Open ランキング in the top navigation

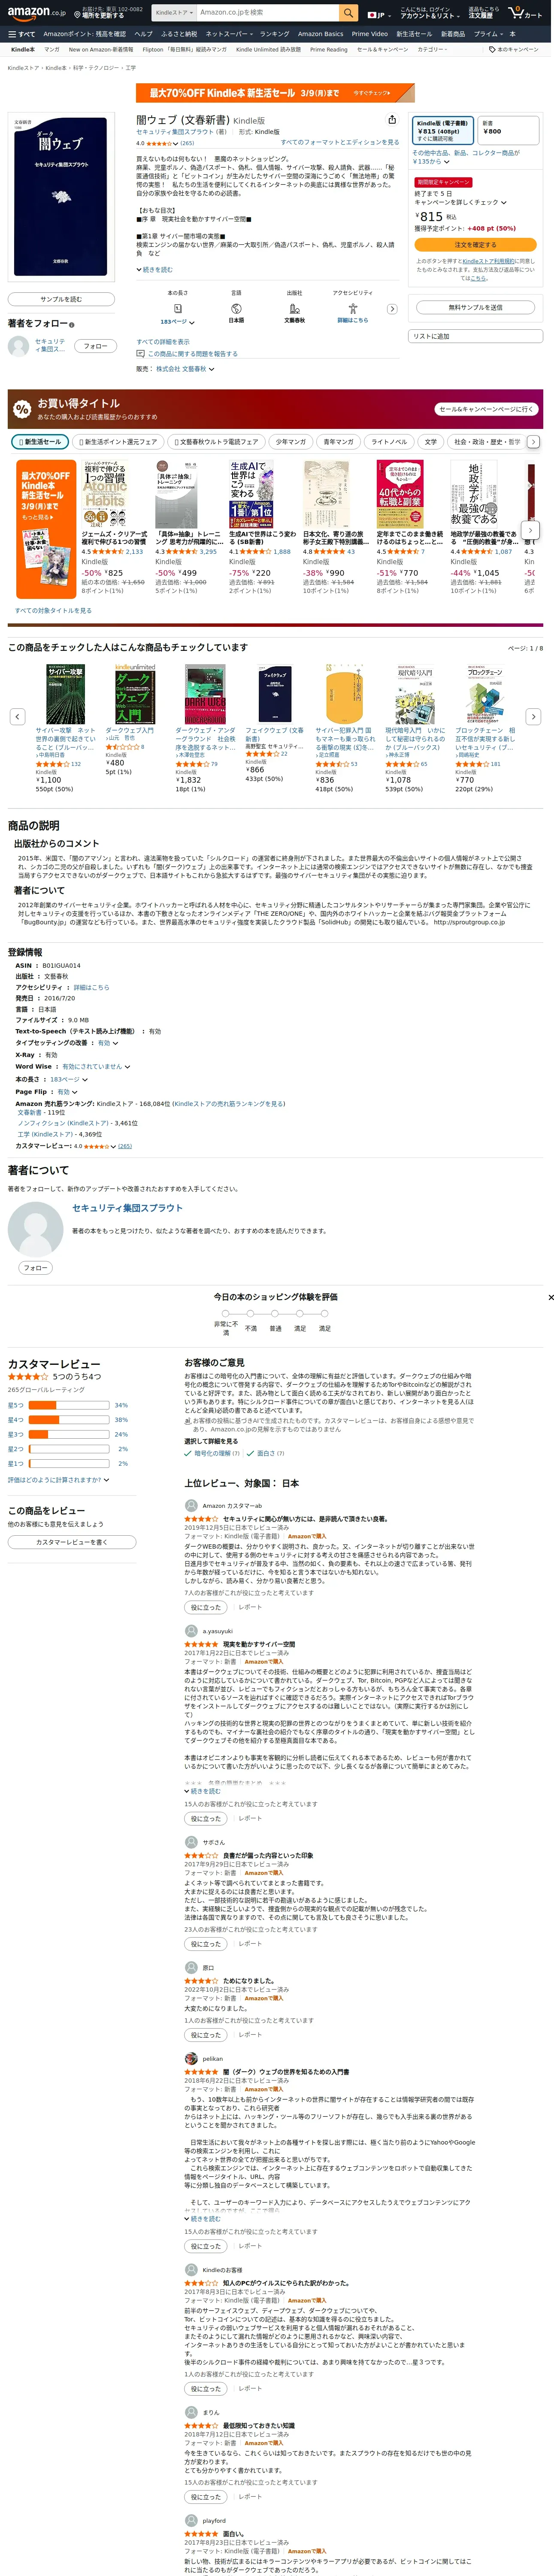(274, 34)
